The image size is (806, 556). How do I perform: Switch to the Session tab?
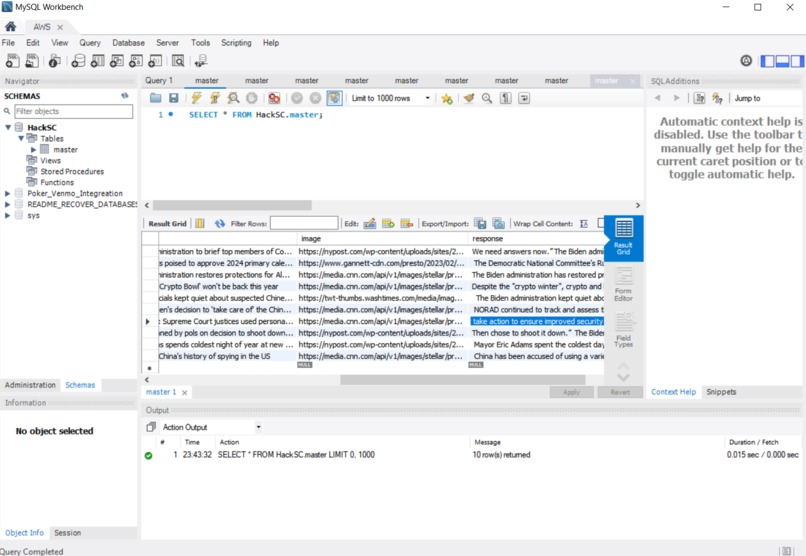click(x=68, y=533)
